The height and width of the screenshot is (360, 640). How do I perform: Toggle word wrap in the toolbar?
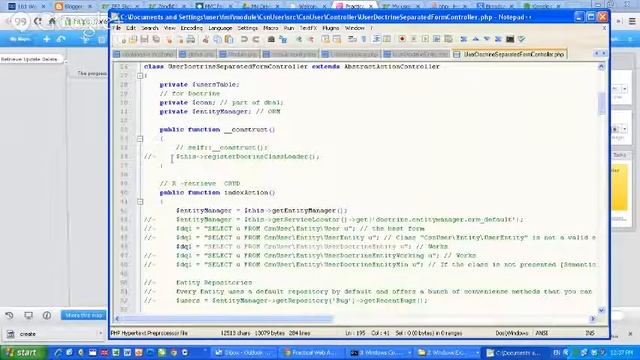click(351, 39)
